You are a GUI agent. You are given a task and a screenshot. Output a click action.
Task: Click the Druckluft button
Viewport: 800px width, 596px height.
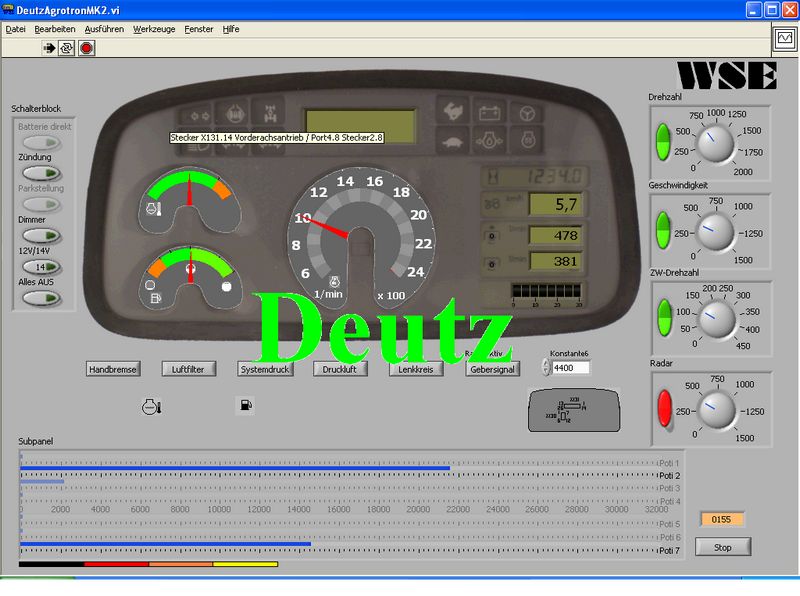click(x=340, y=369)
